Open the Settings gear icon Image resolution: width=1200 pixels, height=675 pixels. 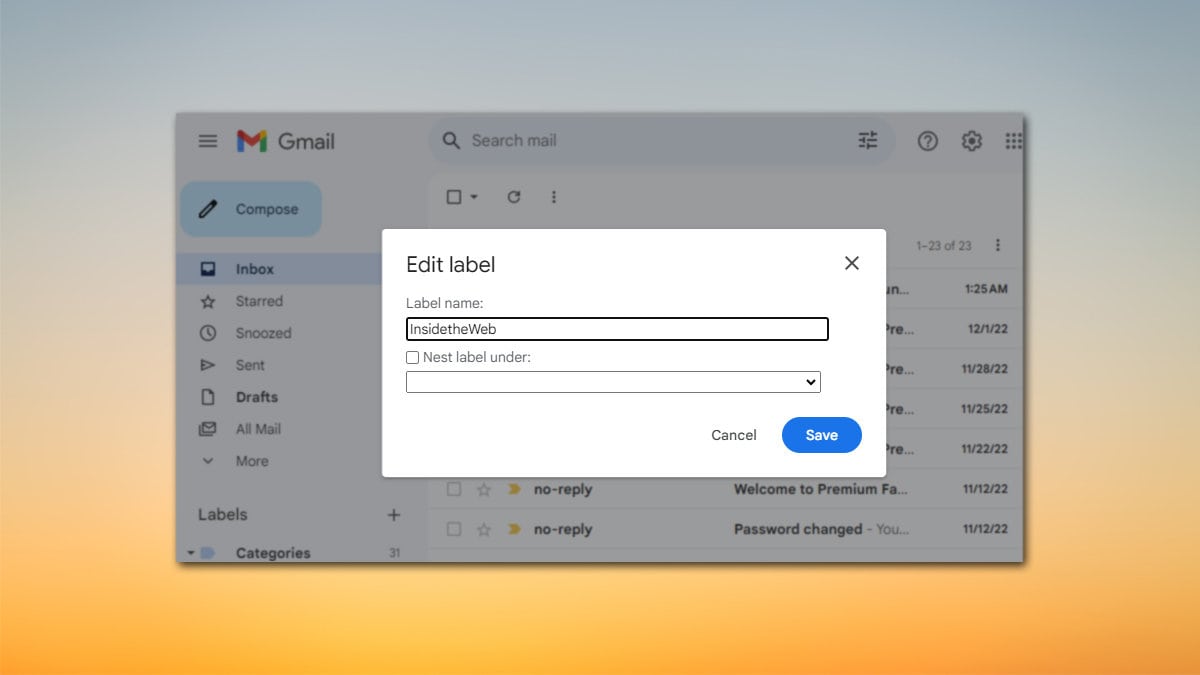(x=971, y=141)
